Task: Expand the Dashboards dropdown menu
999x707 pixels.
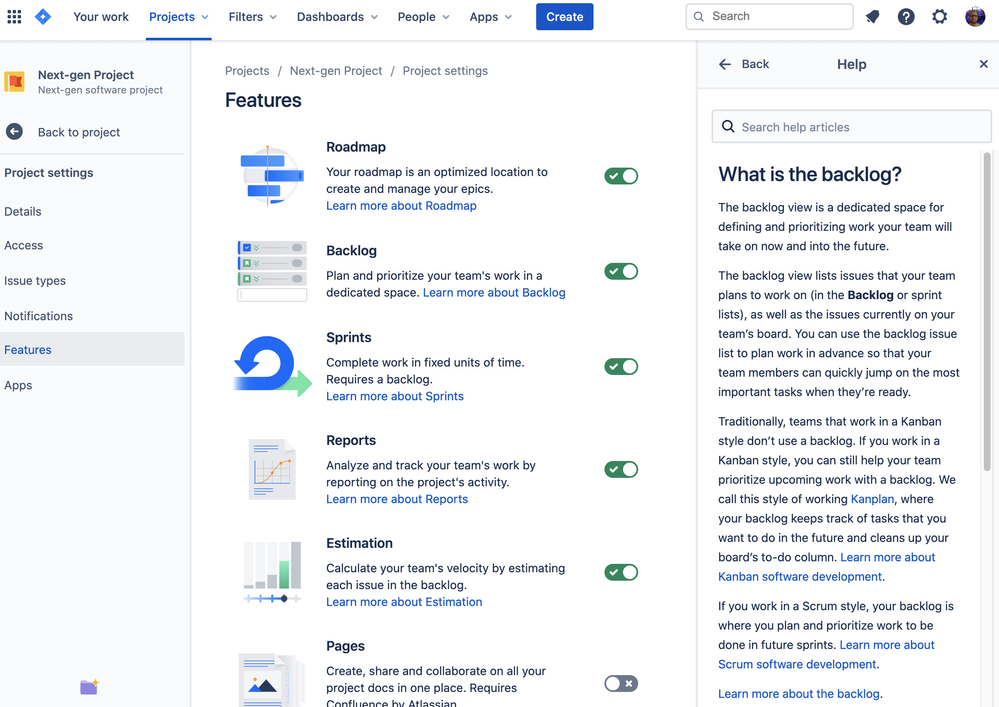Action: (337, 17)
